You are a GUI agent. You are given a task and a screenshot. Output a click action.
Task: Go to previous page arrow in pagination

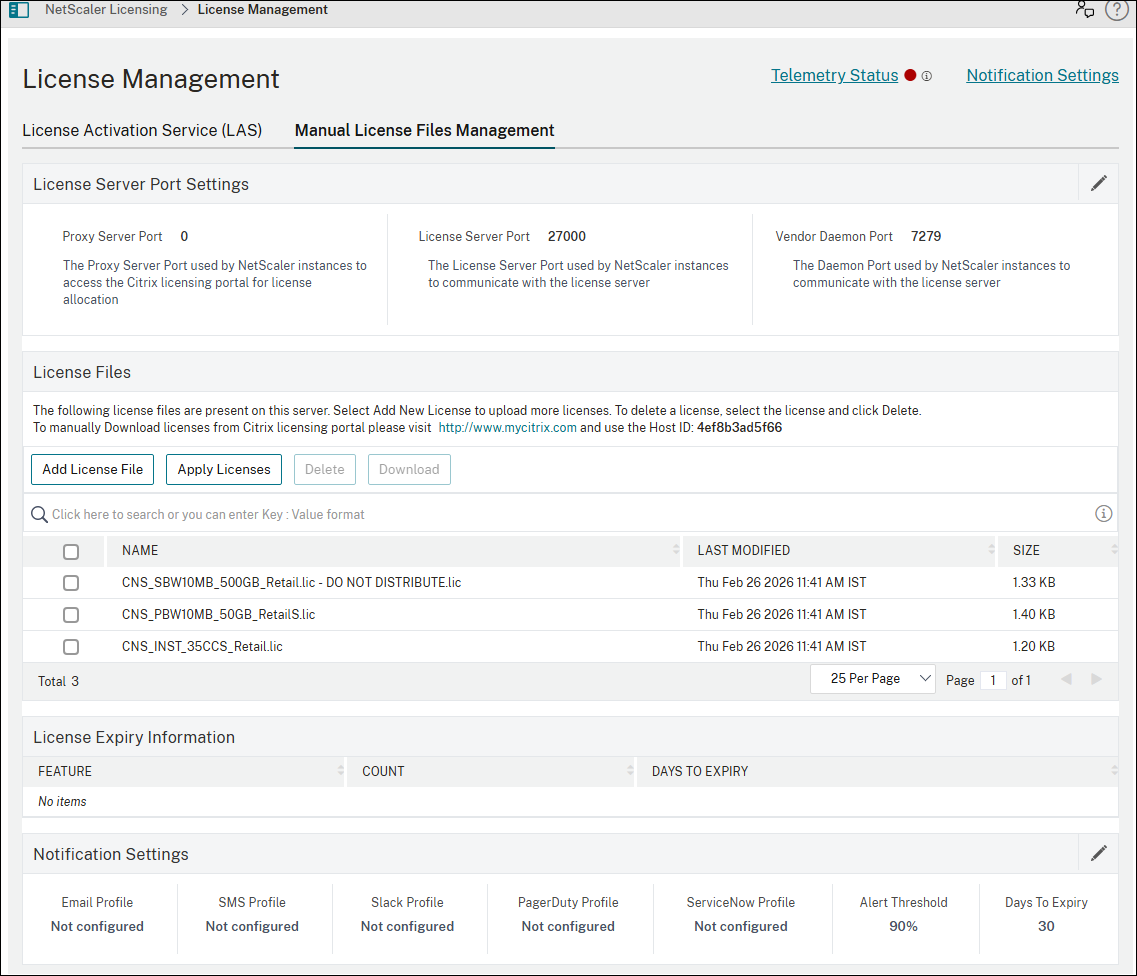point(1066,679)
